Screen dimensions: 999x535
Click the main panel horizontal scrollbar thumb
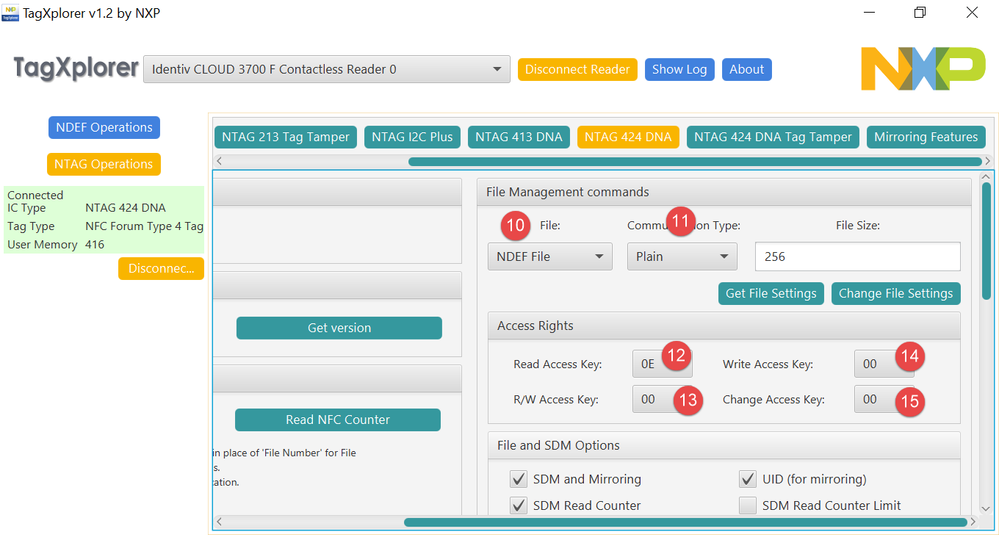(x=685, y=522)
